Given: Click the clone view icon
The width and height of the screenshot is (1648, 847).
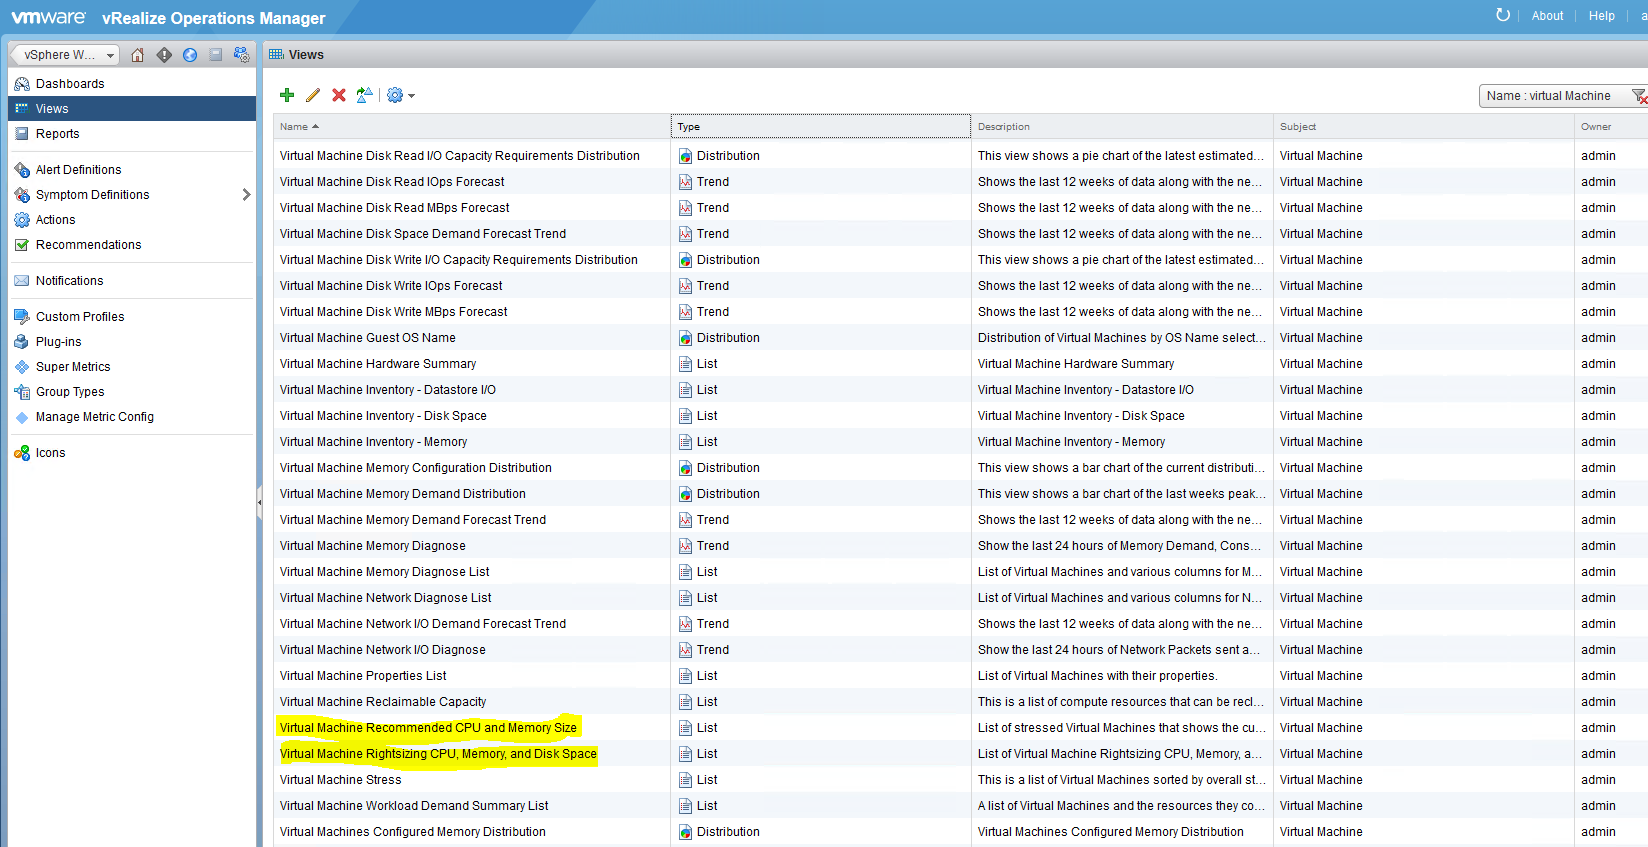Looking at the screenshot, I should [365, 95].
